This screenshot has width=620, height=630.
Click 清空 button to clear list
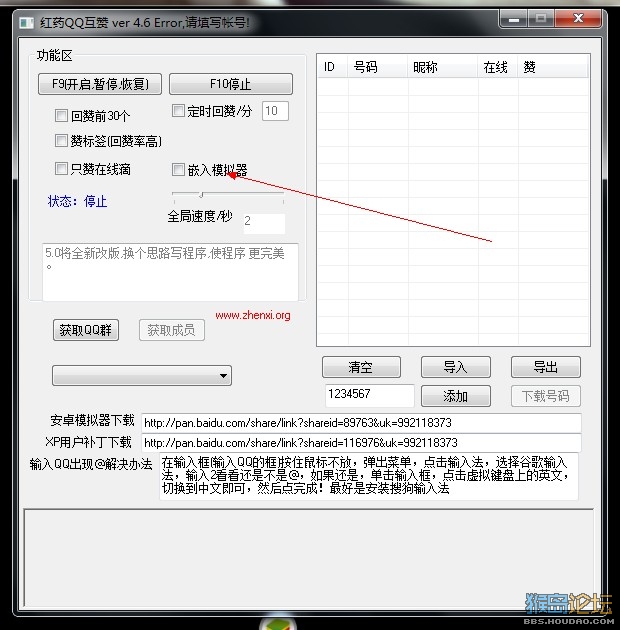coord(361,367)
